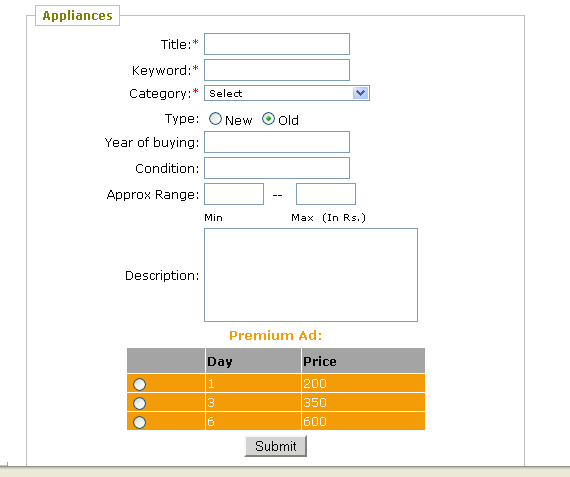Focus the Keyword text box

coord(277,70)
